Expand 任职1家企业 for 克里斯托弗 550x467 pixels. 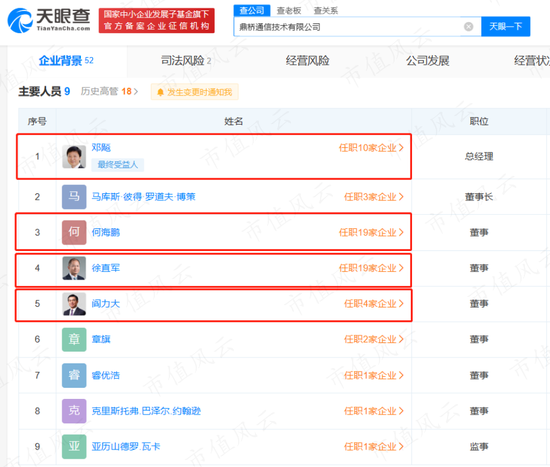374,411
